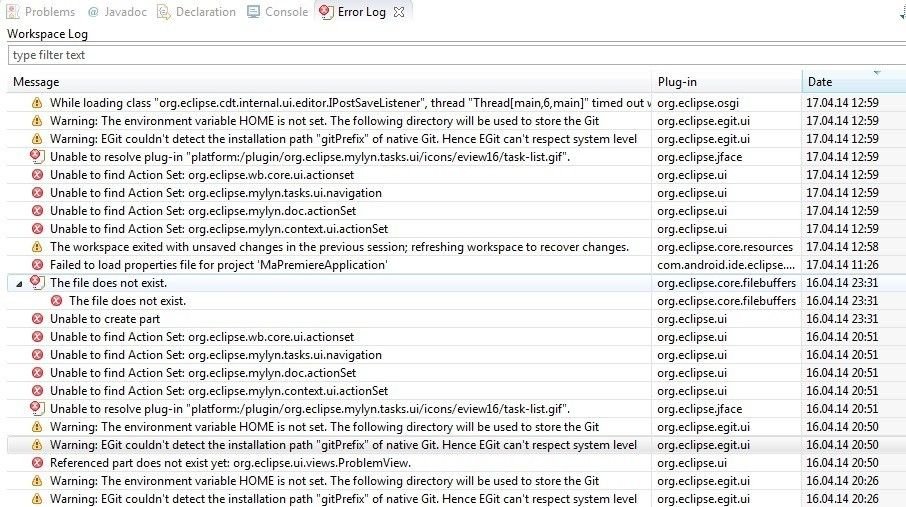Viewport: 906px width, 507px height.
Task: Switch to the Console tab
Action: (x=277, y=12)
